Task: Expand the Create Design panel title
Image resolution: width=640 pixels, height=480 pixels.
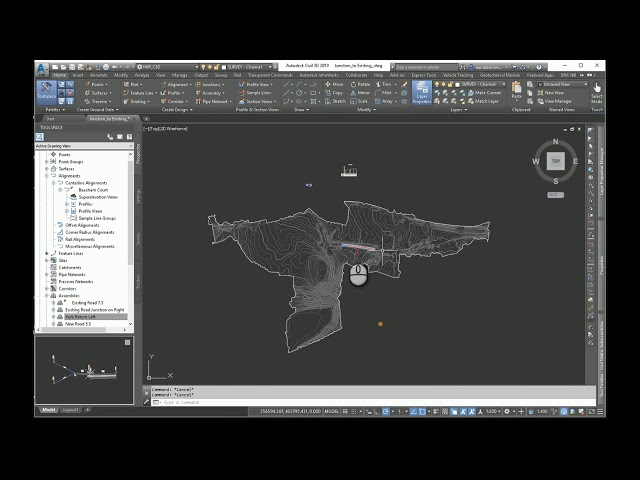Action: click(x=177, y=109)
